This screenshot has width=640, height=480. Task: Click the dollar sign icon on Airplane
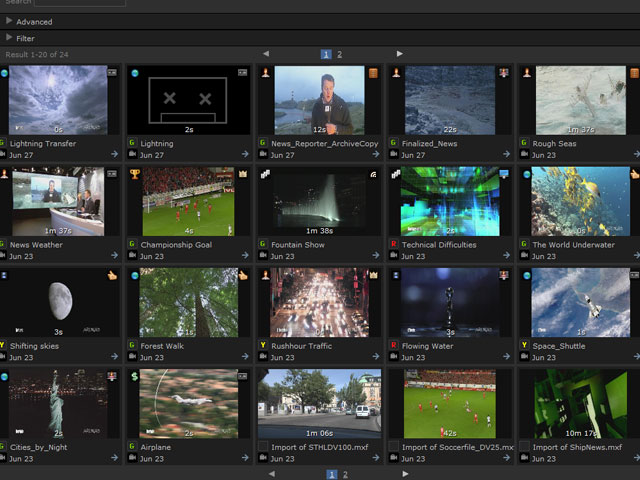pyautogui.click(x=135, y=377)
